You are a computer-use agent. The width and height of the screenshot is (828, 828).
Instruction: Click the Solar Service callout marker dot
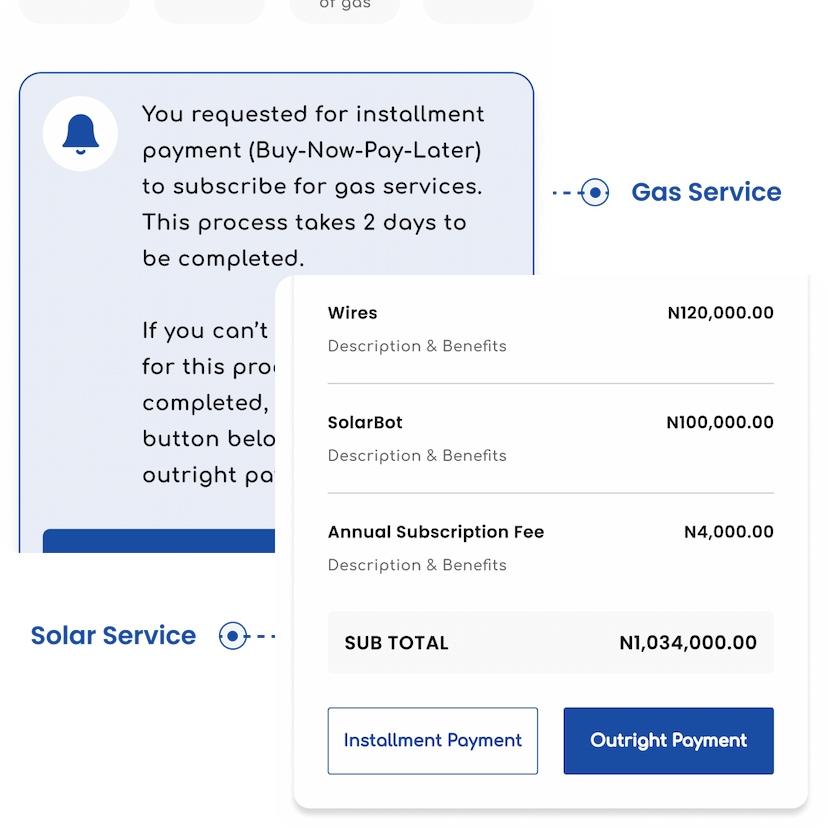[233, 635]
